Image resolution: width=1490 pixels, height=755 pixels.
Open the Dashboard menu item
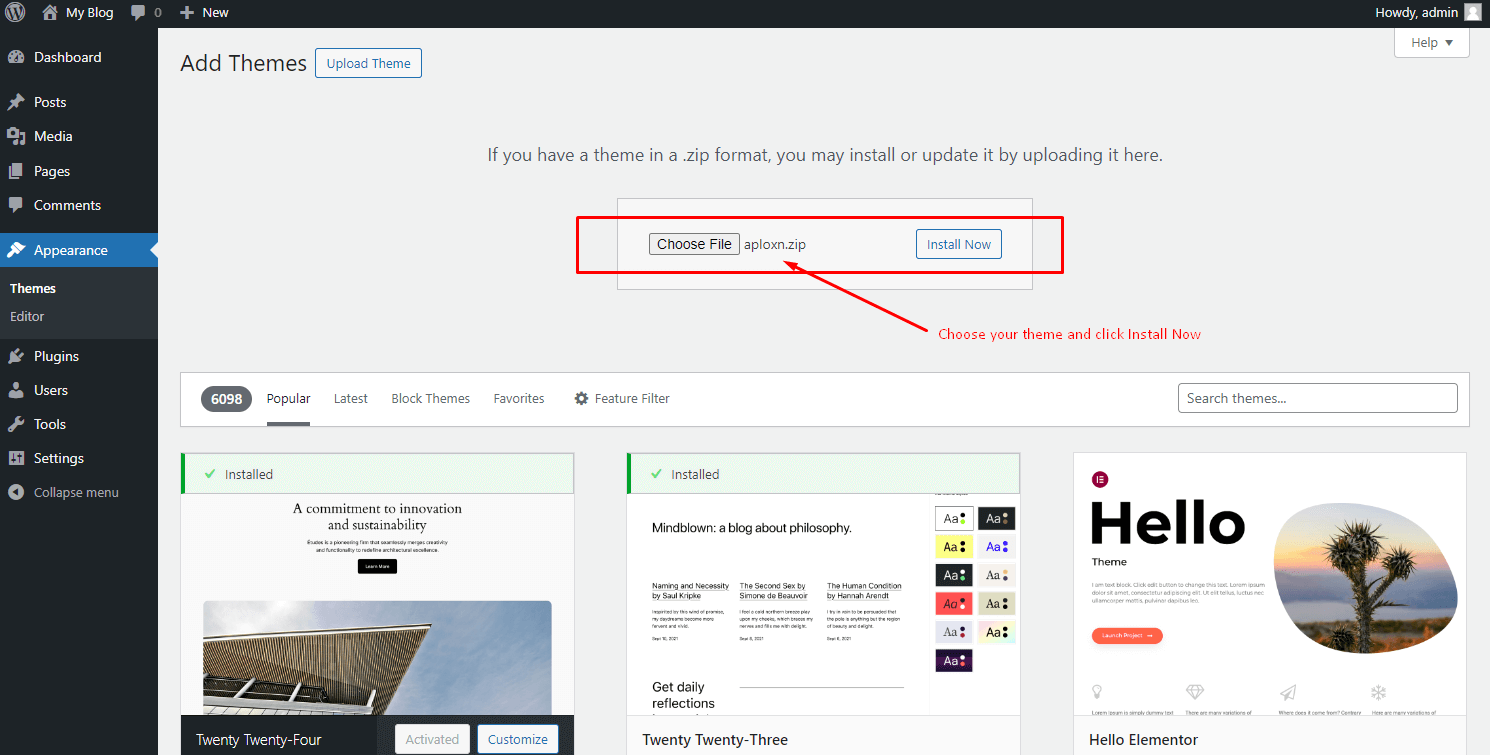click(x=79, y=57)
